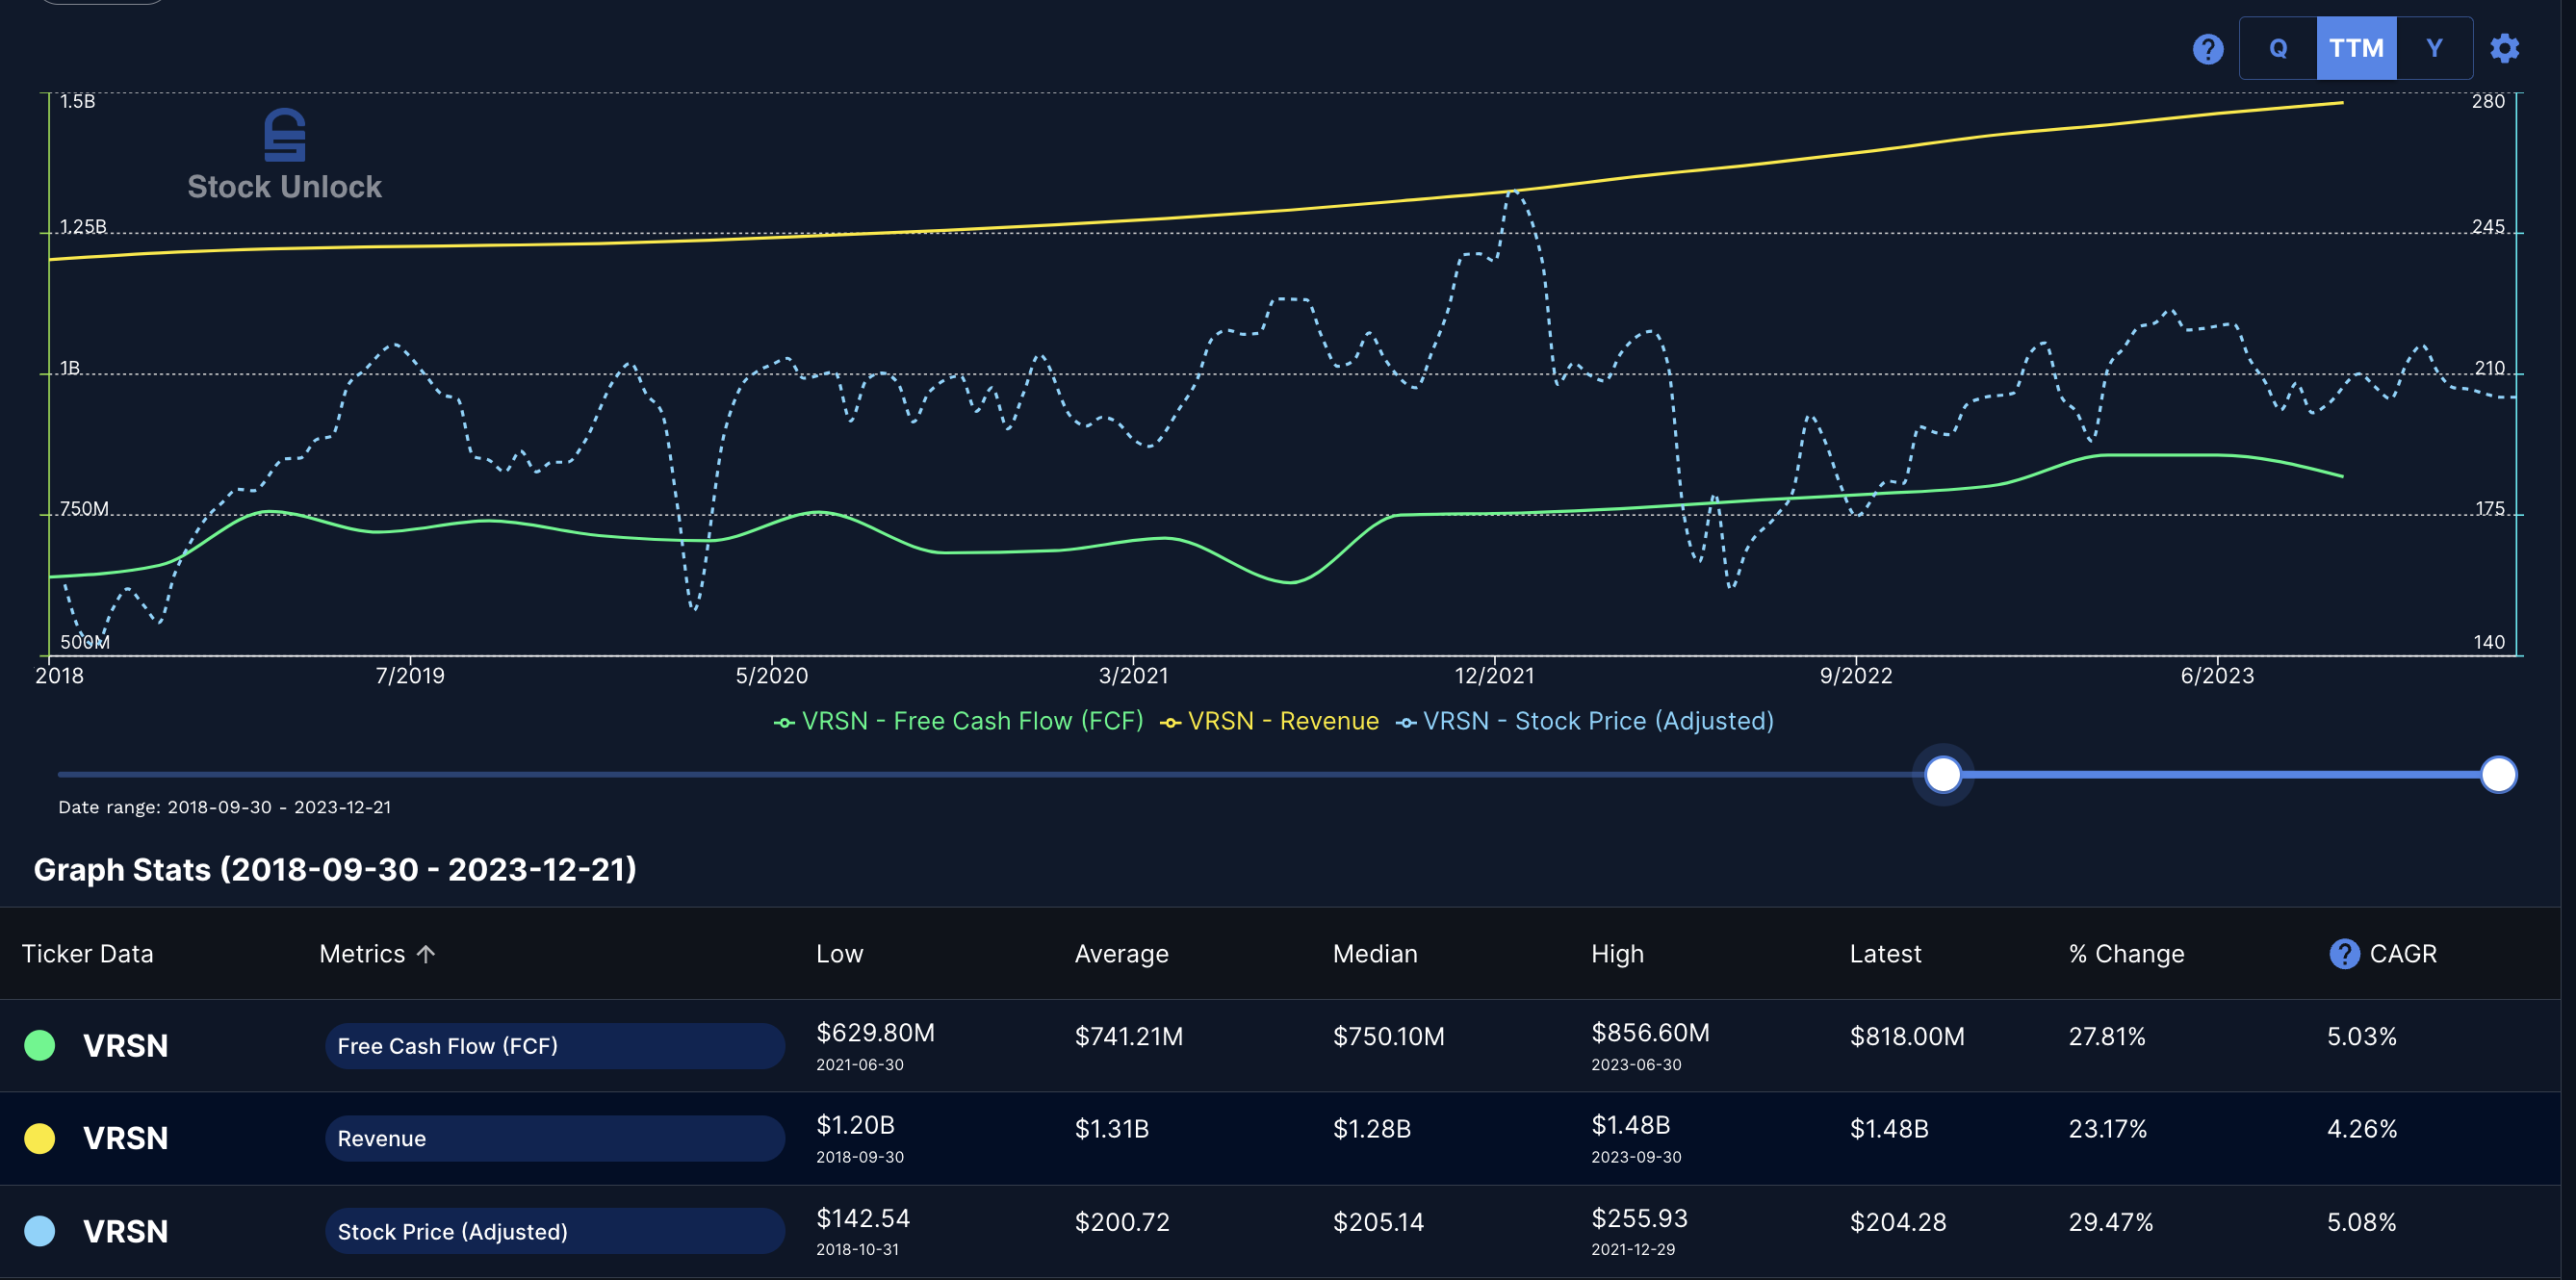Switch chart to Quarterly (Q) view
The height and width of the screenshot is (1280, 2576).
click(x=2278, y=48)
